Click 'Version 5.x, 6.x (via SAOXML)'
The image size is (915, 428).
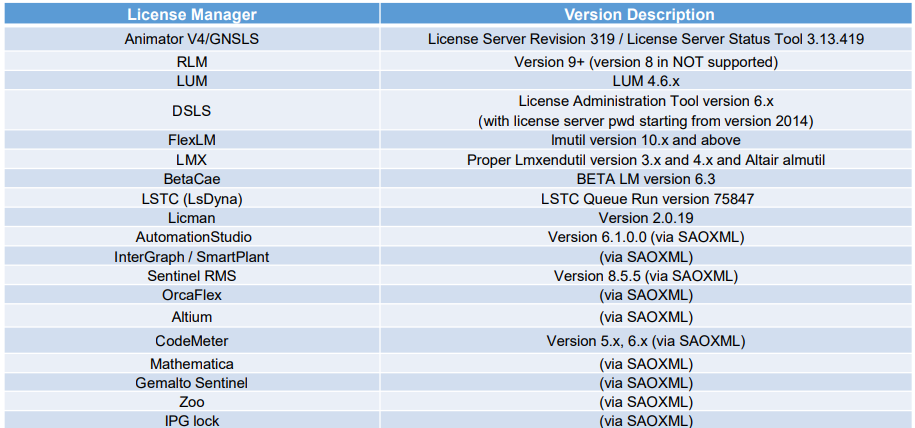pyautogui.click(x=647, y=340)
